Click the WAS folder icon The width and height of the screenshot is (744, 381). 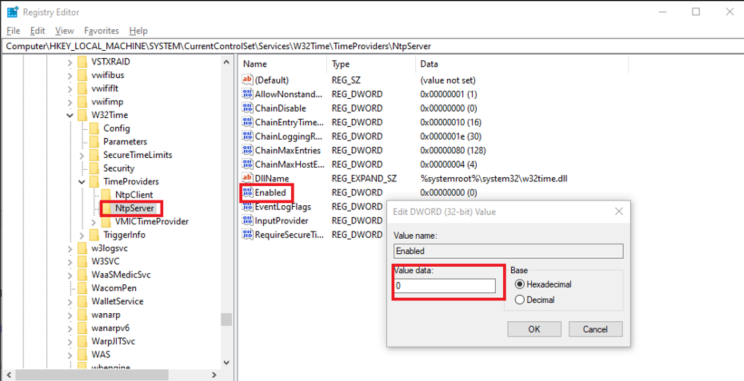(83, 354)
